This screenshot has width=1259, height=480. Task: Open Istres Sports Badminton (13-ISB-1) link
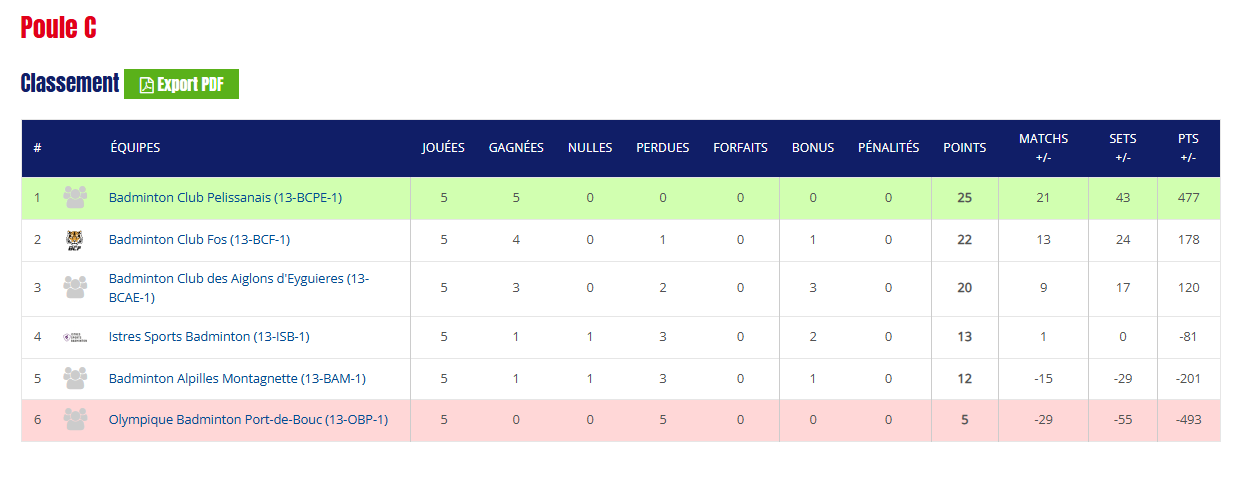point(209,337)
